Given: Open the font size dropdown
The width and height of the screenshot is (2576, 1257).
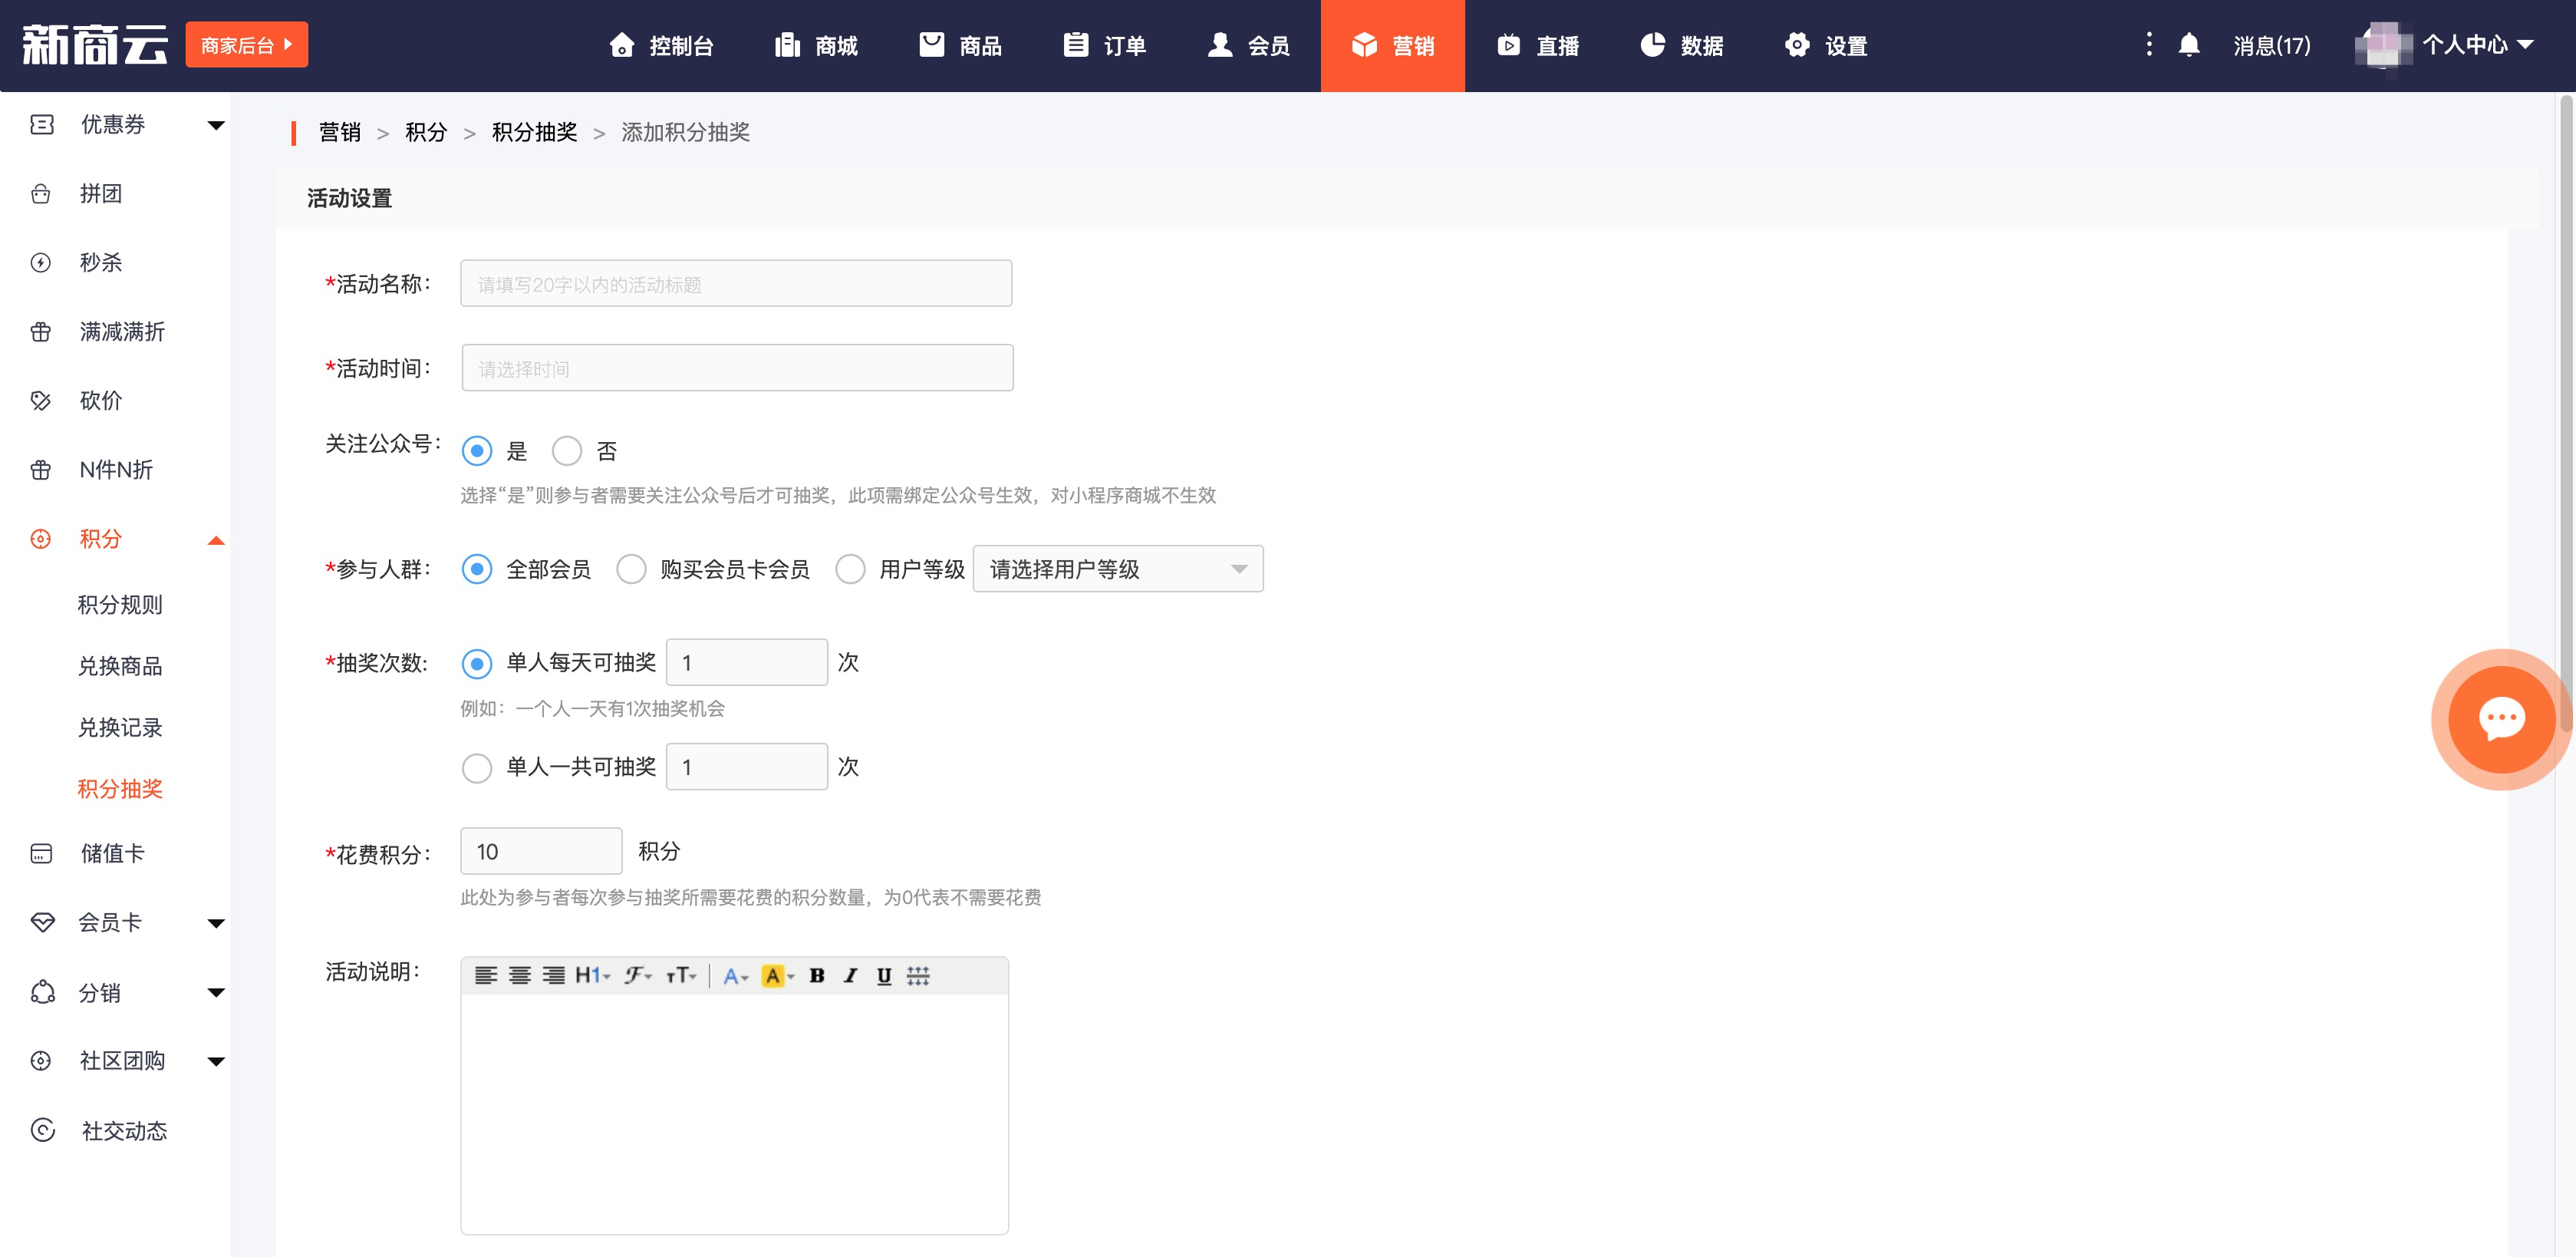Looking at the screenshot, I should (x=681, y=975).
